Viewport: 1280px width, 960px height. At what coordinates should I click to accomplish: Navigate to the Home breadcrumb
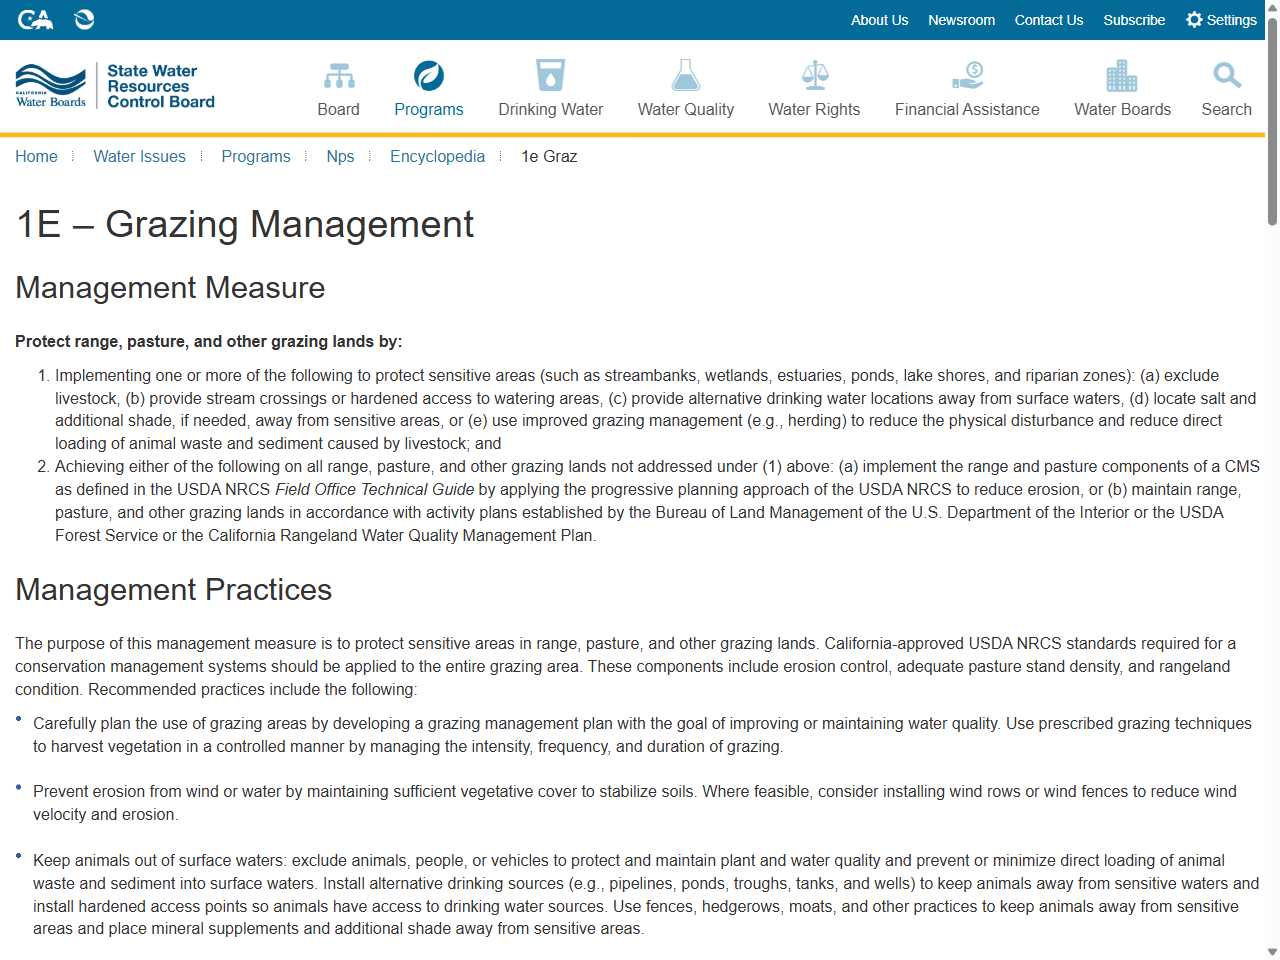pos(36,156)
